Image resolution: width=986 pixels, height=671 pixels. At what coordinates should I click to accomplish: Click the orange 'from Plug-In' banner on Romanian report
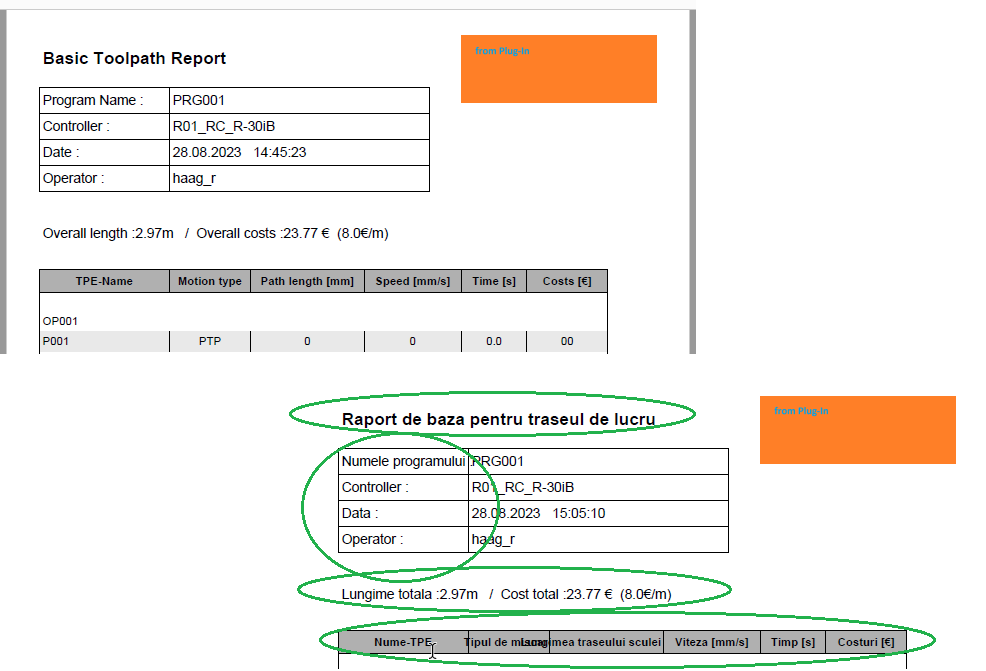coord(857,430)
